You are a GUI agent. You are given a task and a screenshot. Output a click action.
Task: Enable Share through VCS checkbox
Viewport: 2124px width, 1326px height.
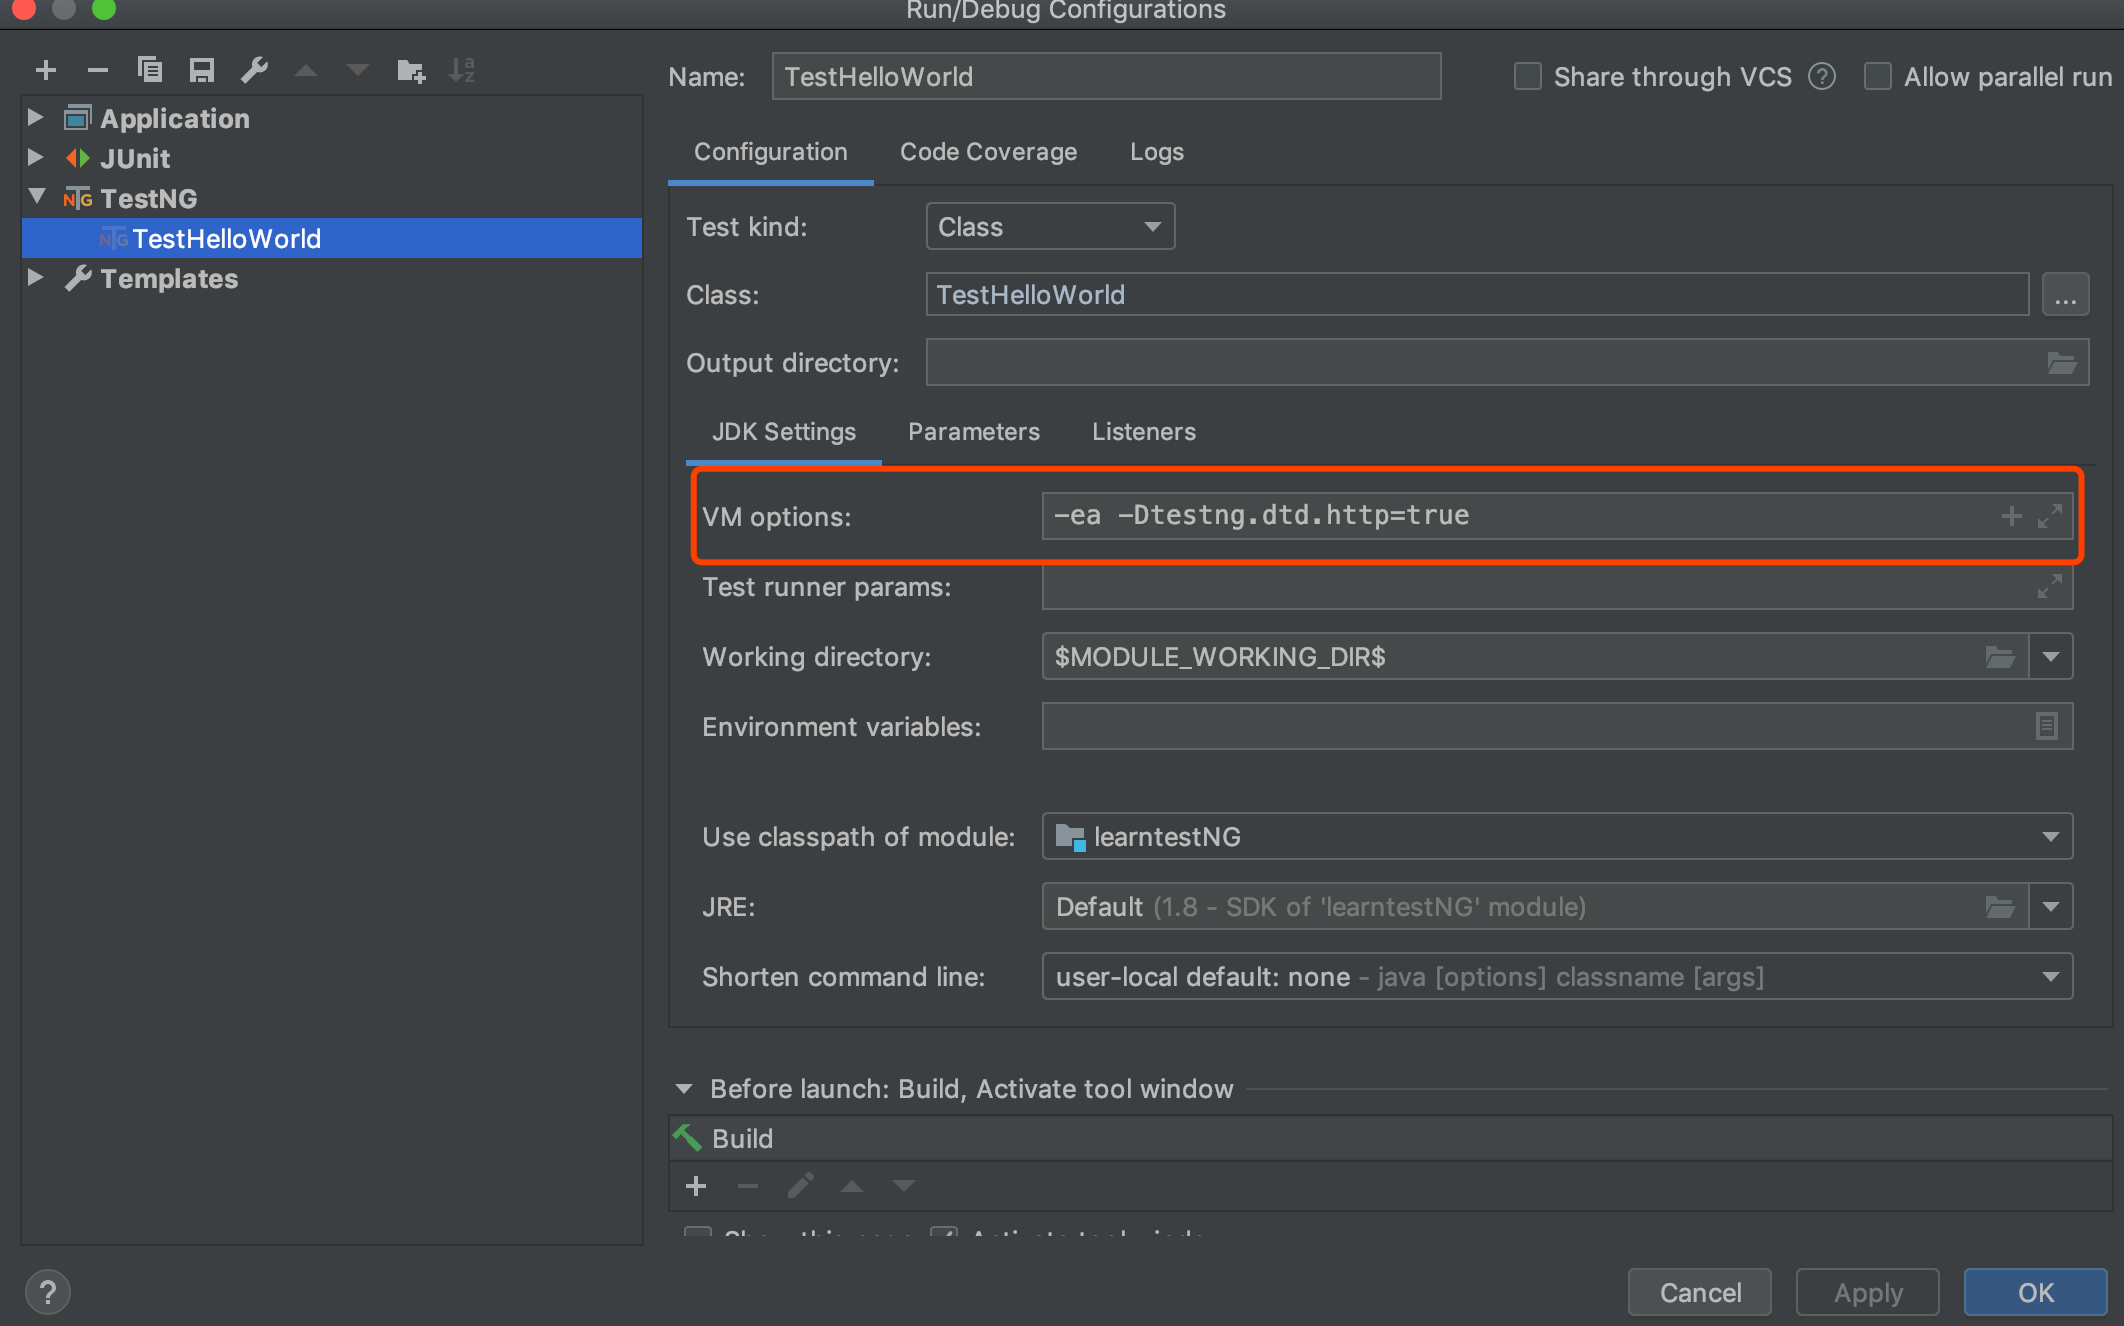coord(1527,77)
